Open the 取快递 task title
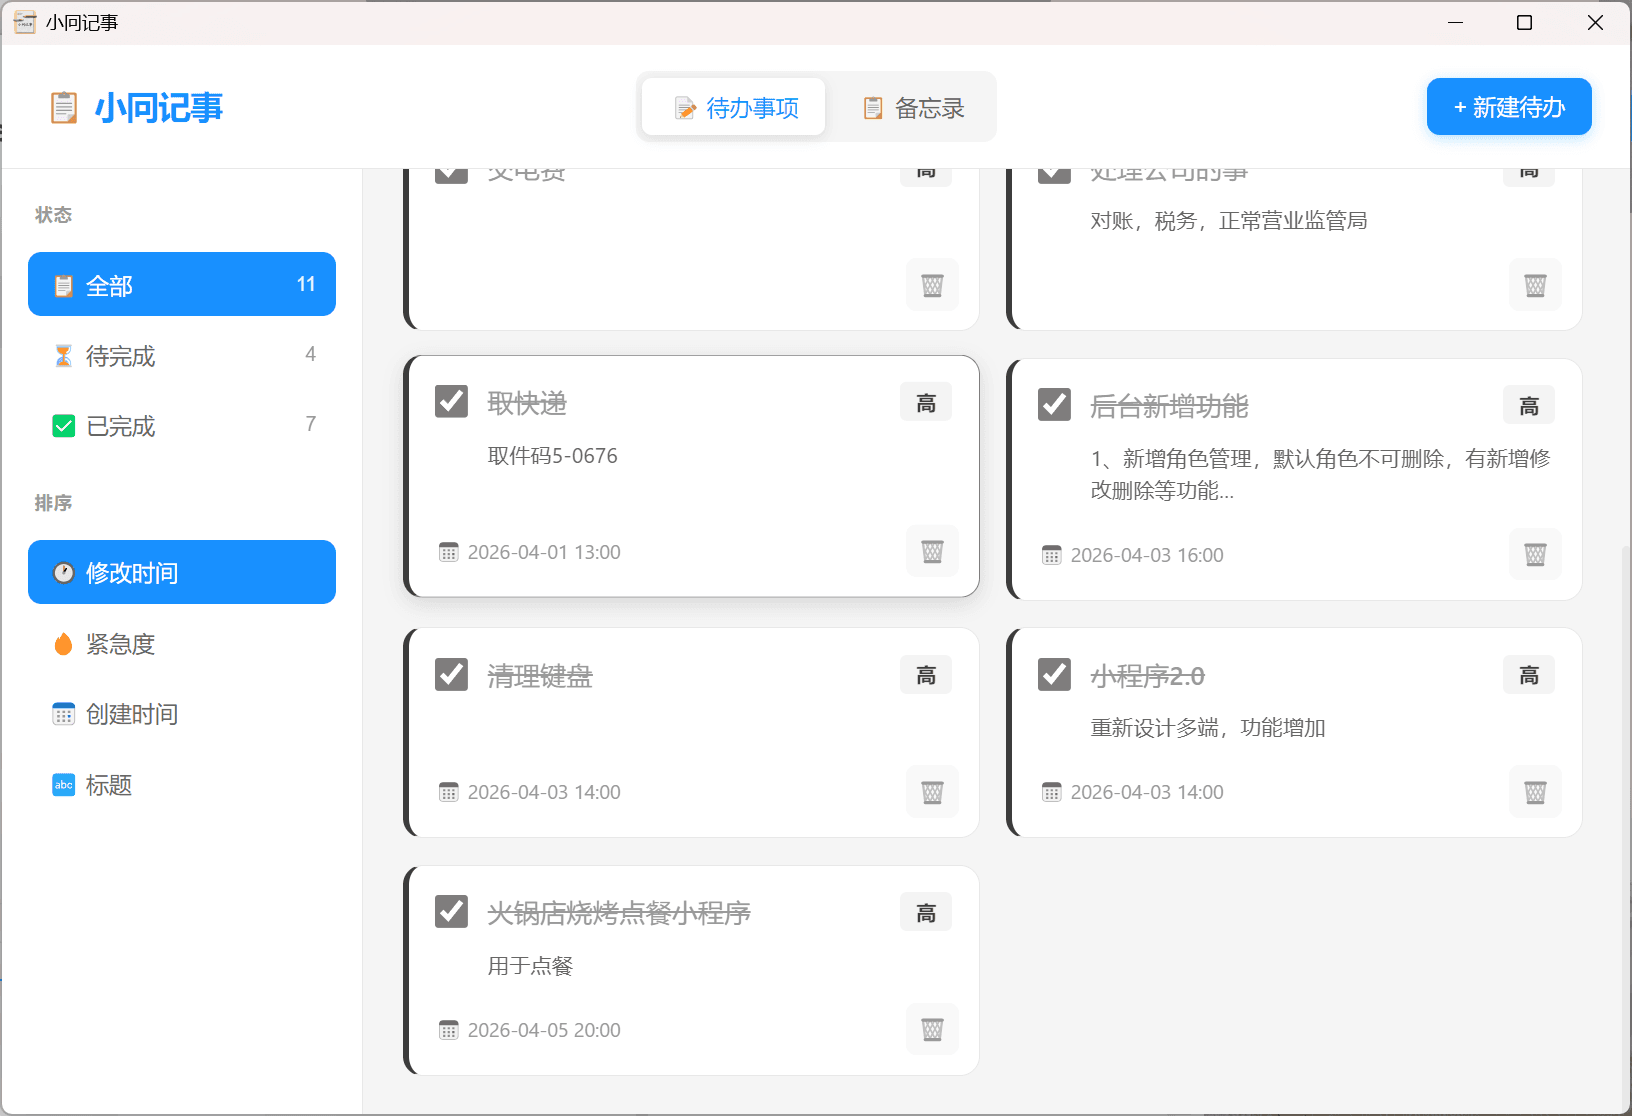Image resolution: width=1632 pixels, height=1116 pixels. (x=527, y=403)
